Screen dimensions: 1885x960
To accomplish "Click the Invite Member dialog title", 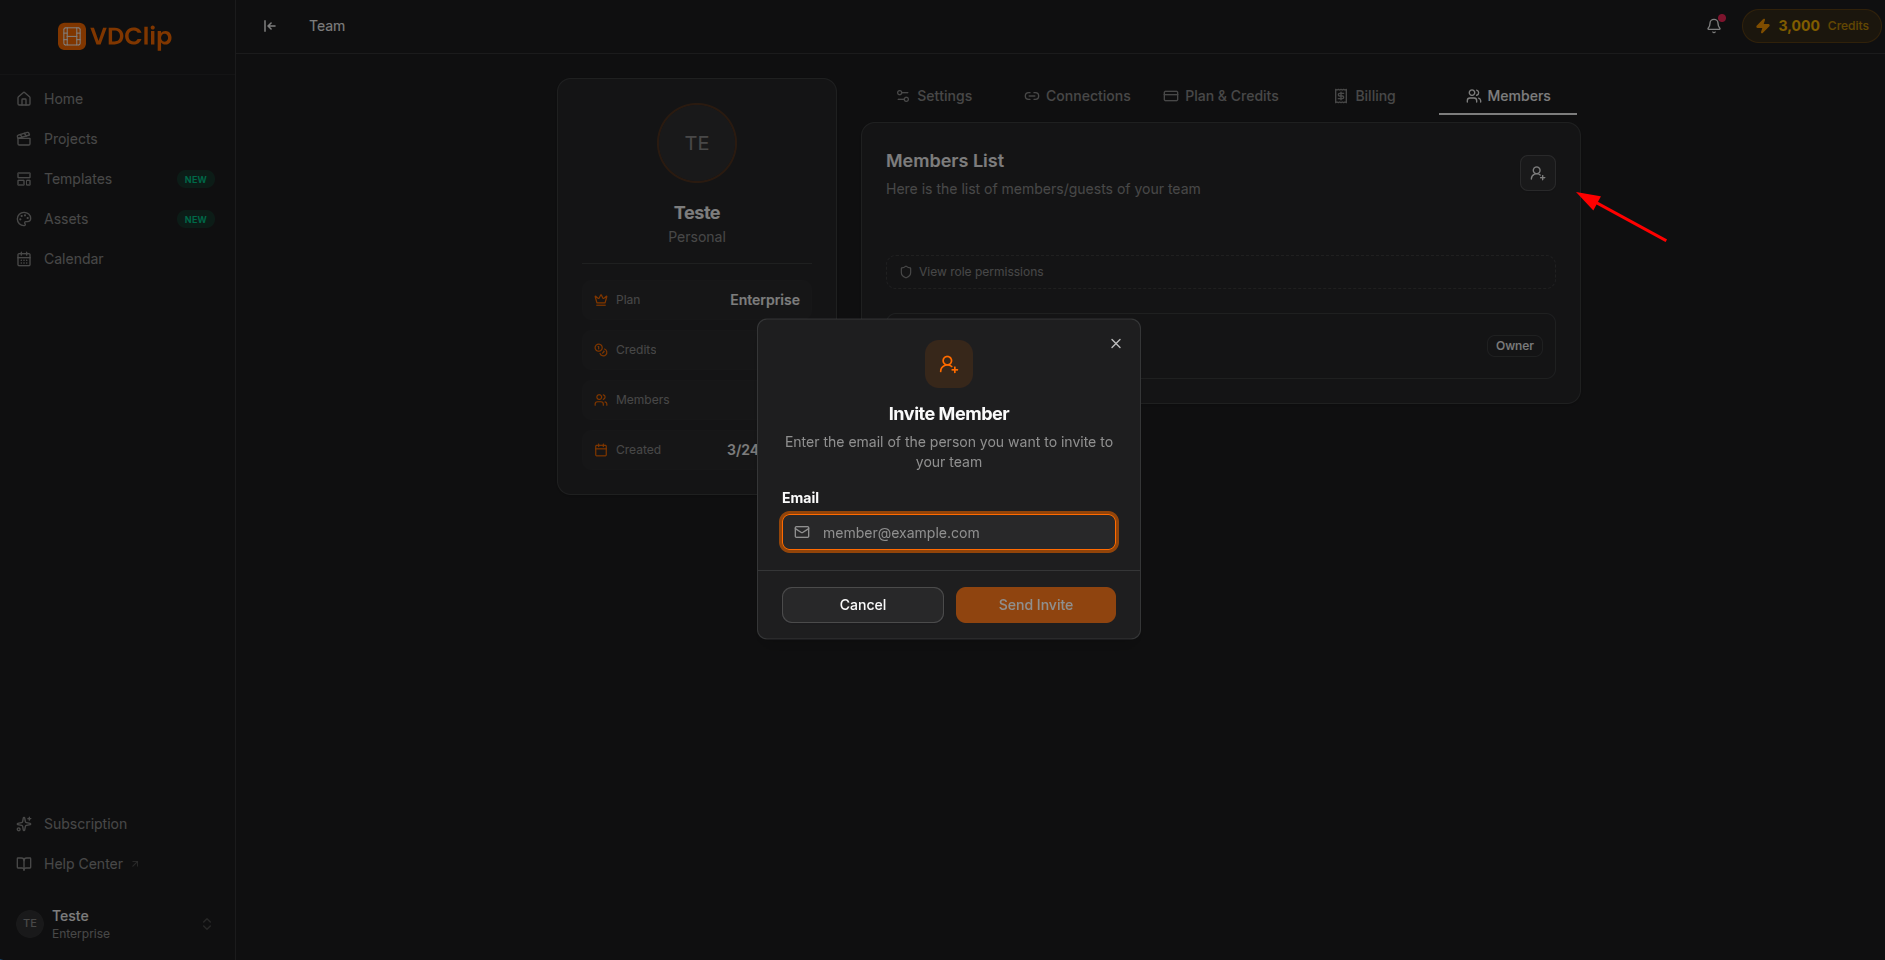I will pyautogui.click(x=949, y=414).
